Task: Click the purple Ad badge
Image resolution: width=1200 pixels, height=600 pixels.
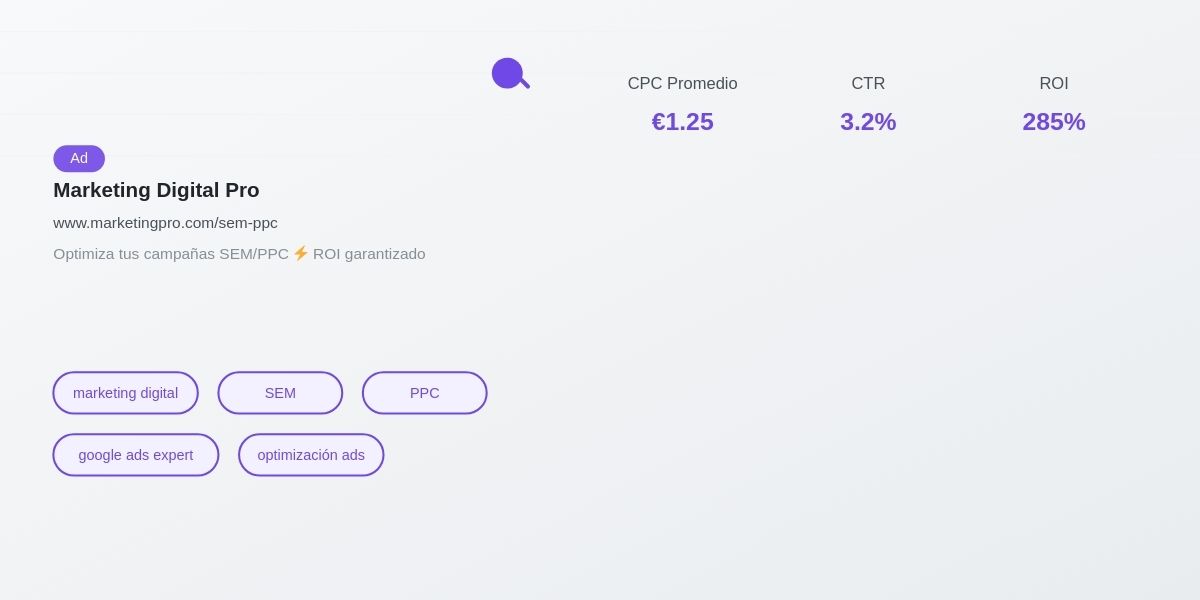Action: (79, 158)
